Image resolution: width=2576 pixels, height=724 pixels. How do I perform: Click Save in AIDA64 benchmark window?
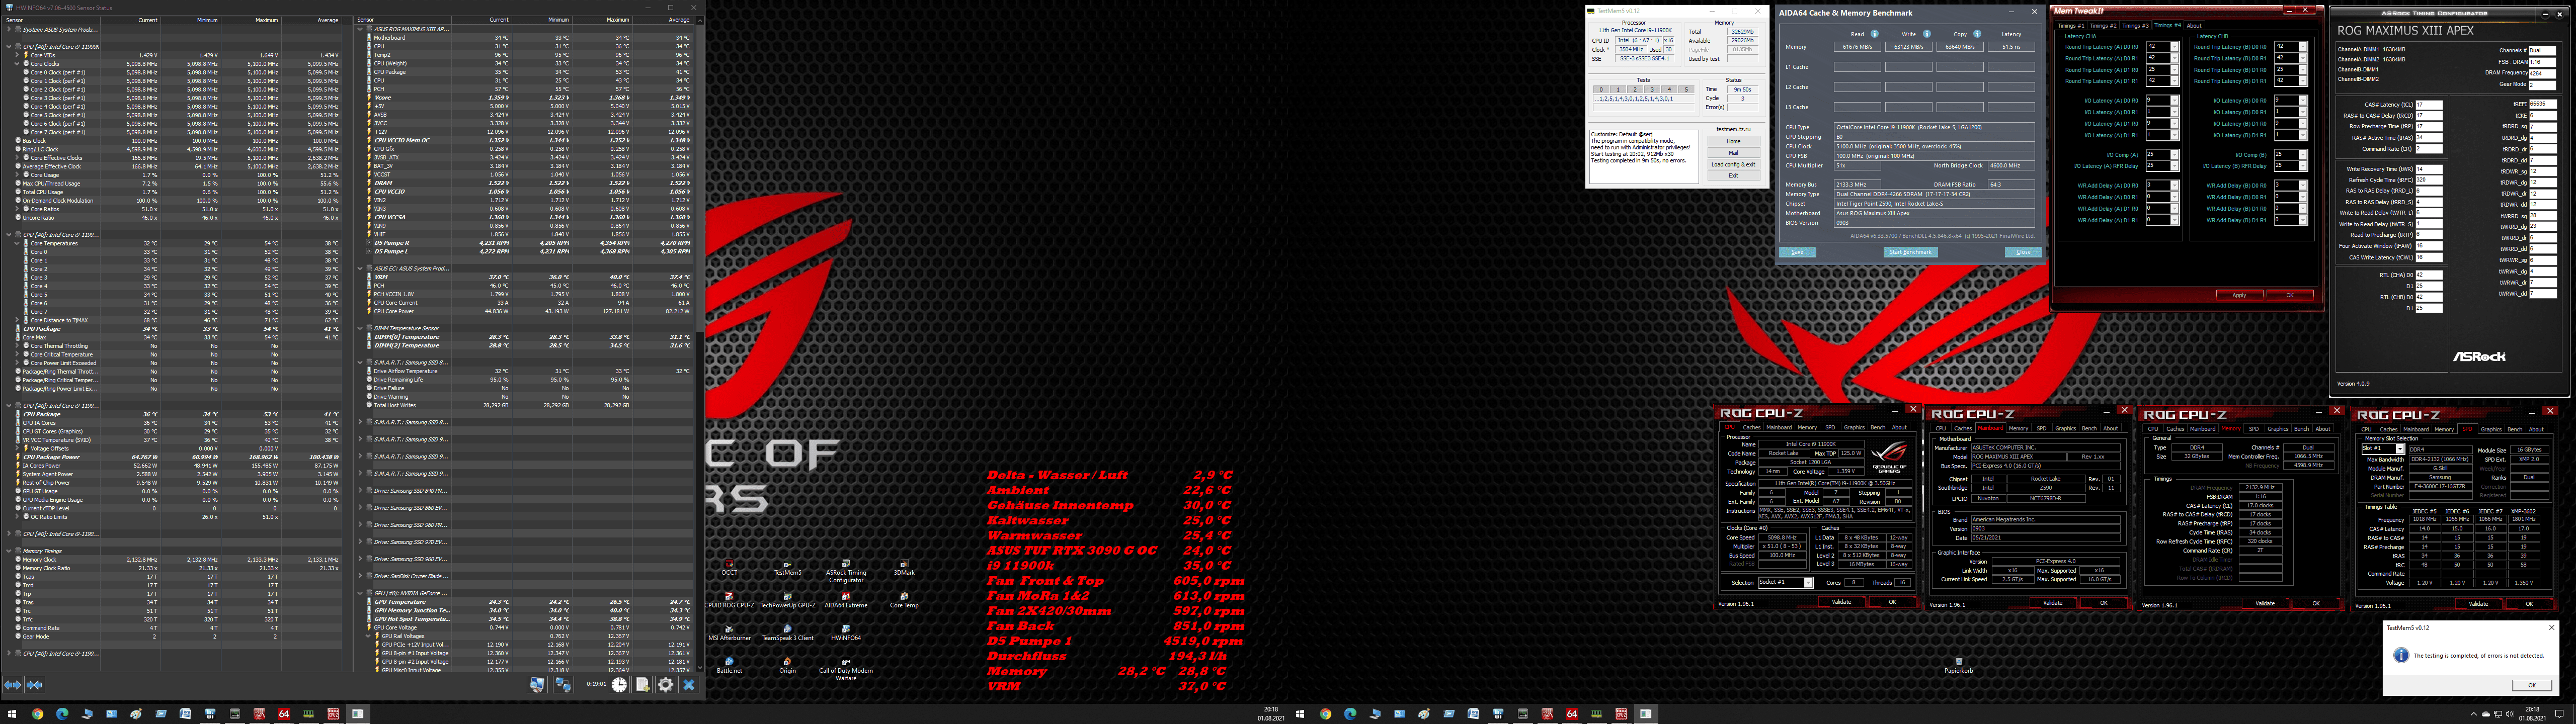1797,252
